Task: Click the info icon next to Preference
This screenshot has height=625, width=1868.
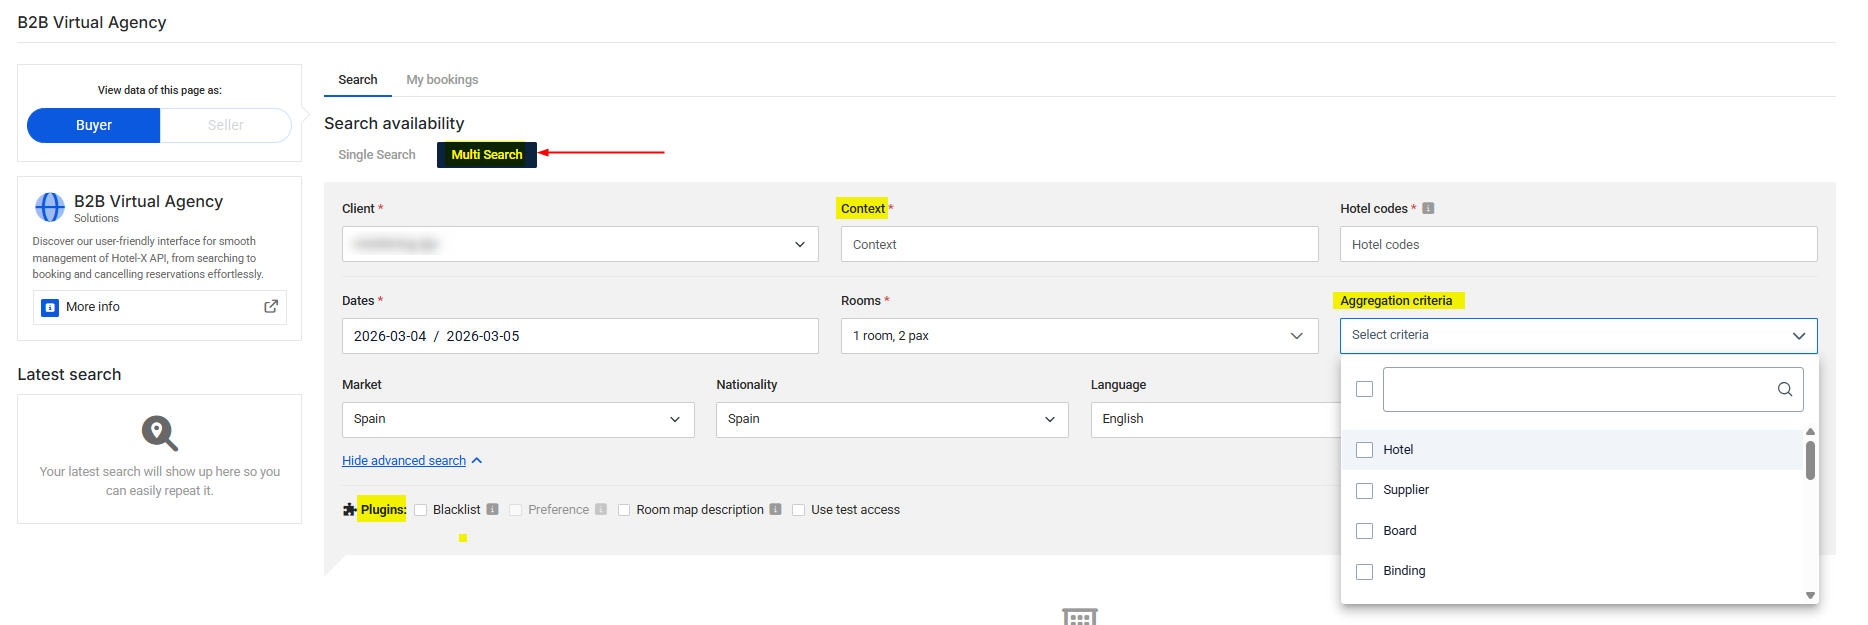Action: point(601,510)
